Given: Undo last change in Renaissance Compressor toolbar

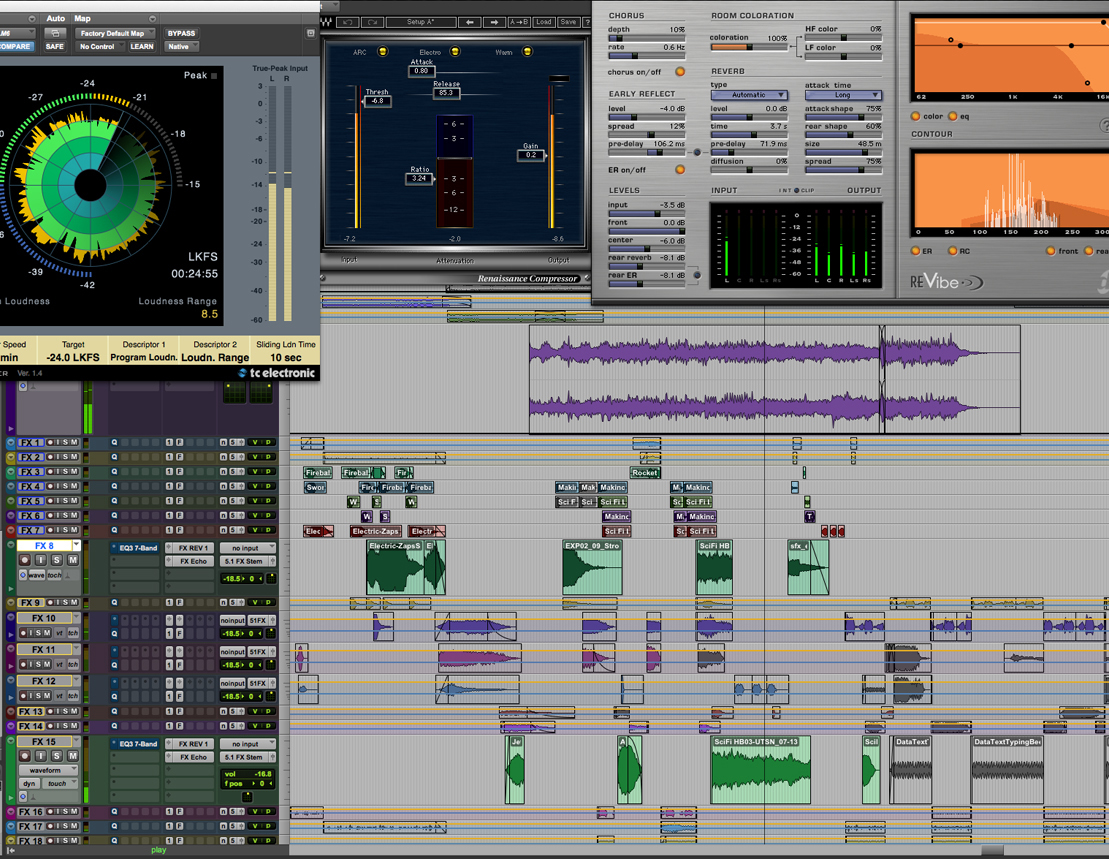Looking at the screenshot, I should pyautogui.click(x=348, y=22).
